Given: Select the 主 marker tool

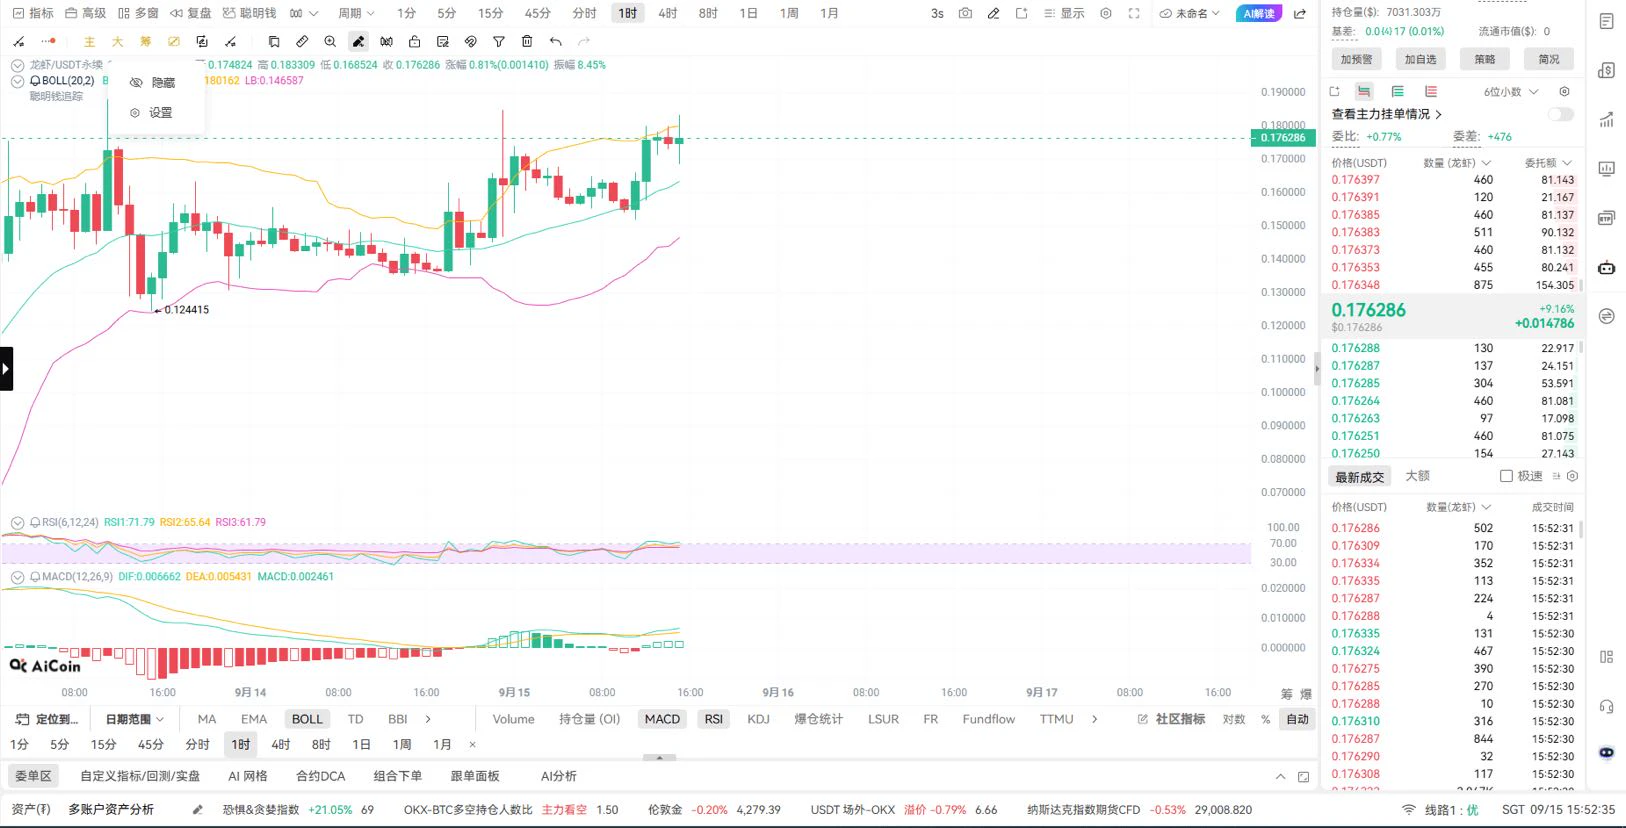Looking at the screenshot, I should pos(89,42).
